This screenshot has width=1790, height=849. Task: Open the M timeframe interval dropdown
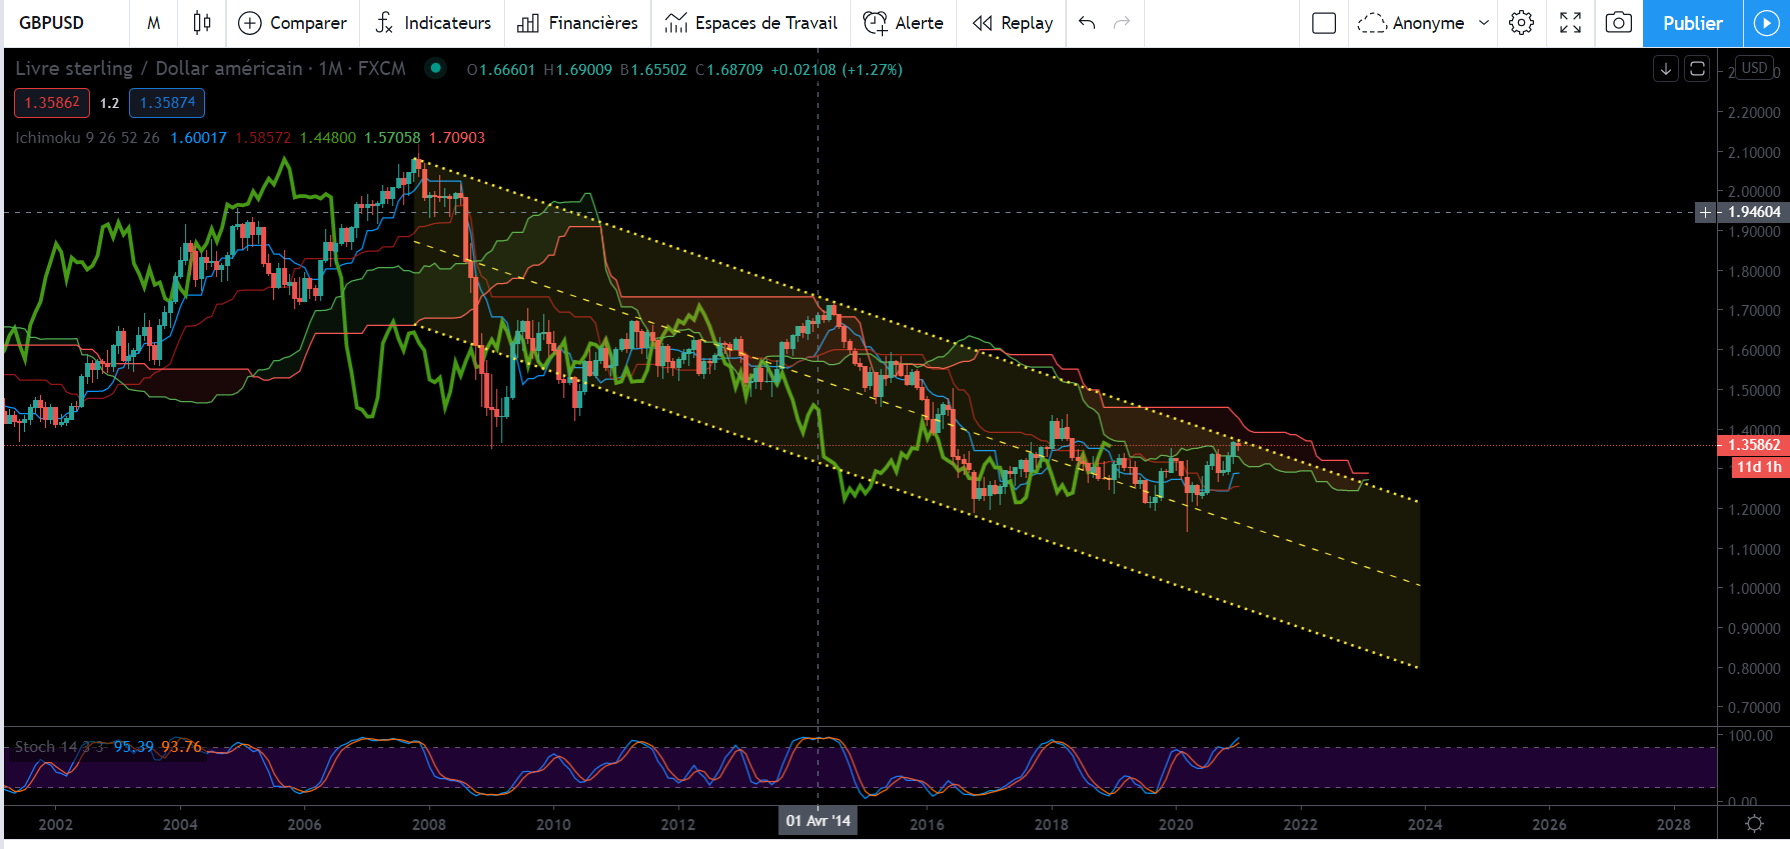(x=153, y=23)
